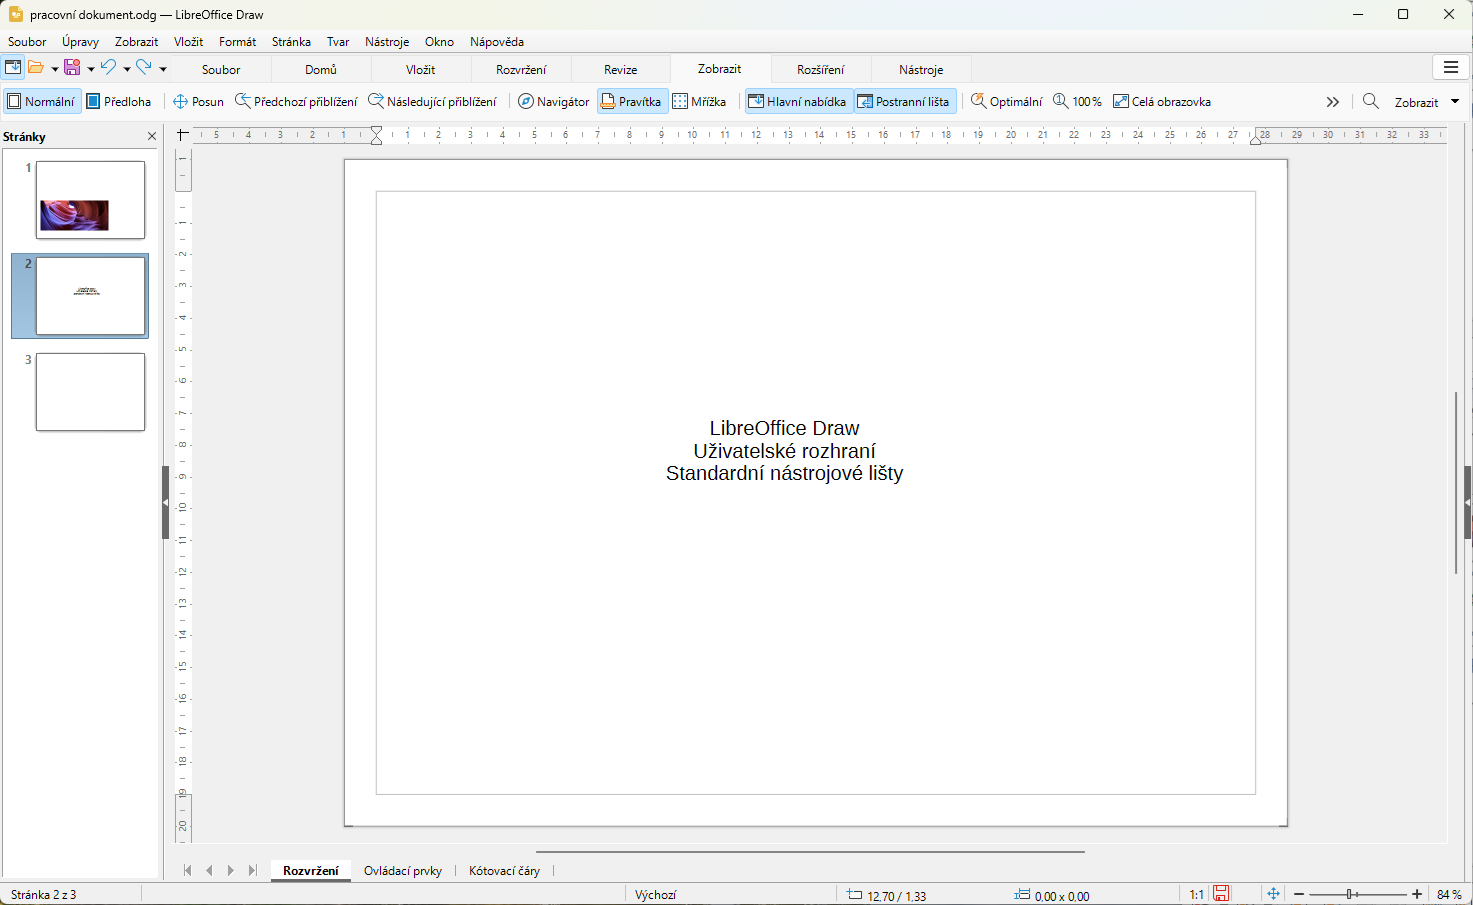The width and height of the screenshot is (1473, 905).
Task: Select page 1 thumbnail
Action: point(90,200)
